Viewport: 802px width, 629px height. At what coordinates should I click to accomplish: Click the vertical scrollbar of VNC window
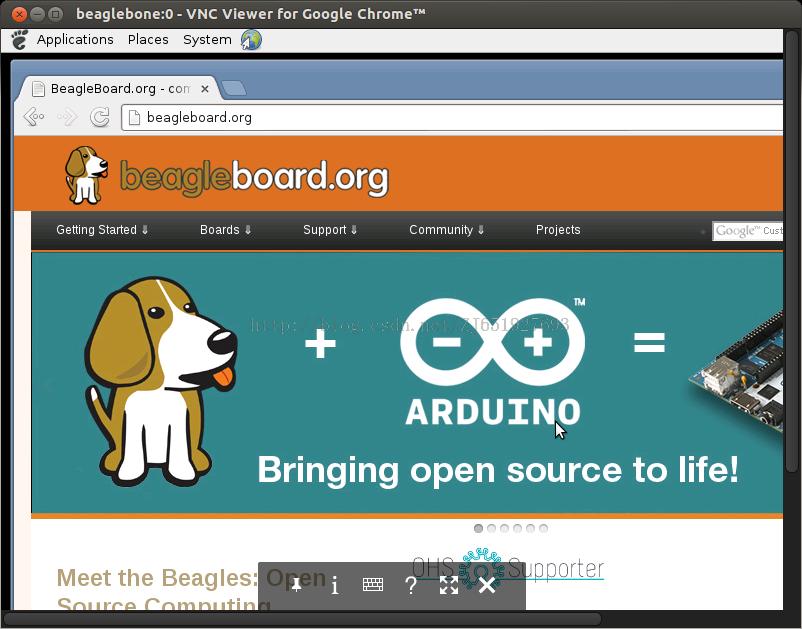coord(792,251)
